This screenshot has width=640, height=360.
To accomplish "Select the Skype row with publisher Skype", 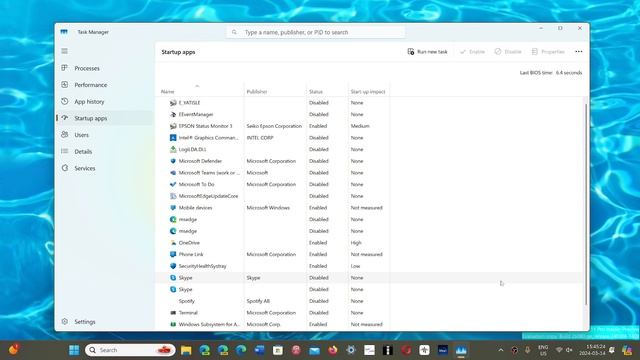I will (369, 278).
